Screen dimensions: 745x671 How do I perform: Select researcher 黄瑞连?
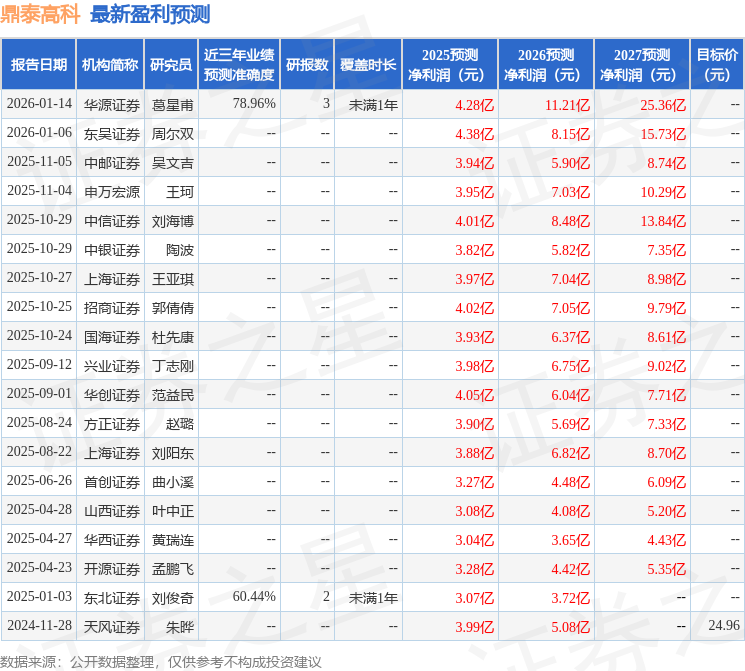click(172, 540)
